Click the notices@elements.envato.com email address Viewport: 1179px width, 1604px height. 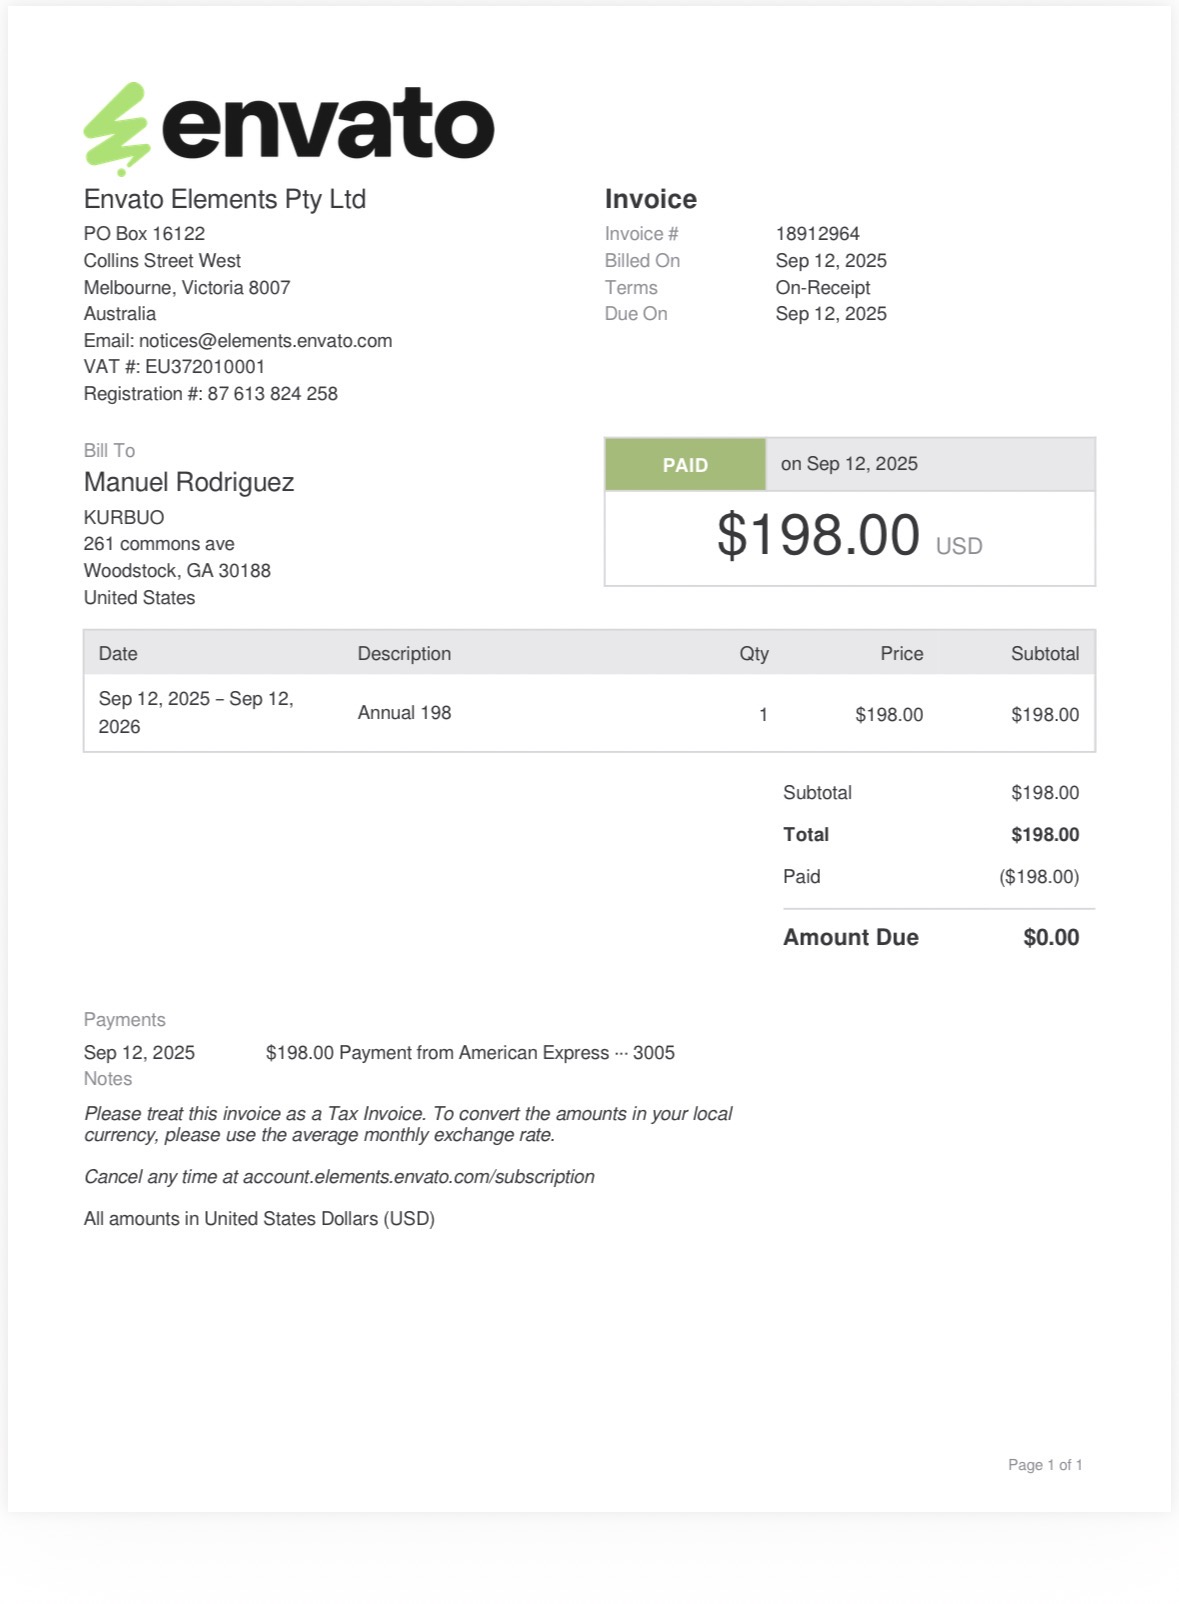tap(265, 341)
